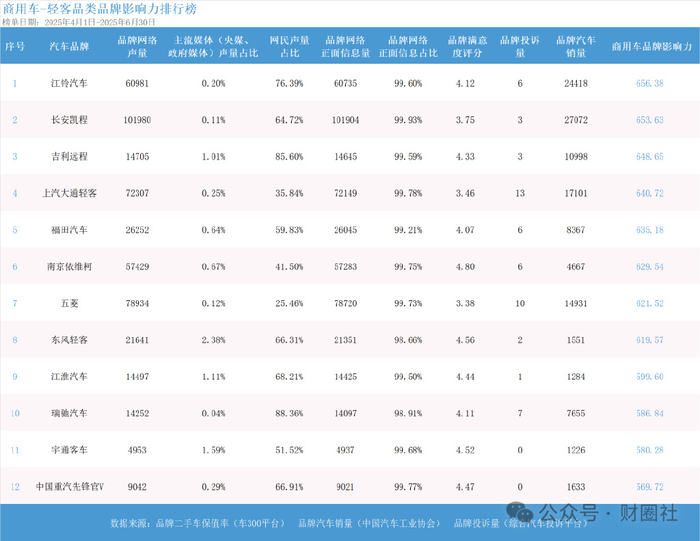Click the 品牌投诉量 column header
700x541 pixels.
tap(520, 46)
